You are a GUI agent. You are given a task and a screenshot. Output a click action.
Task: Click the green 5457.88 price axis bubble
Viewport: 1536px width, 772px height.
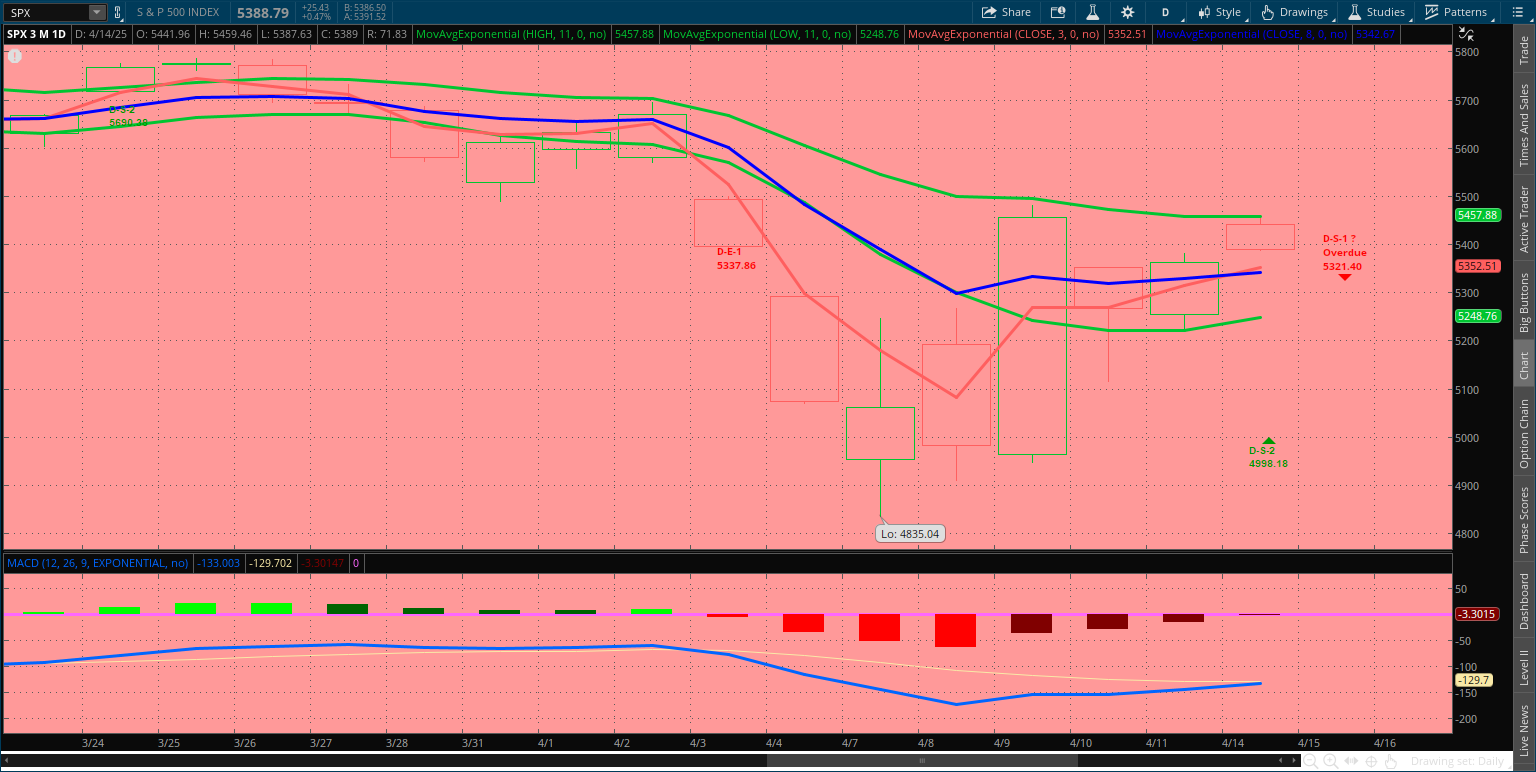[x=1477, y=215]
